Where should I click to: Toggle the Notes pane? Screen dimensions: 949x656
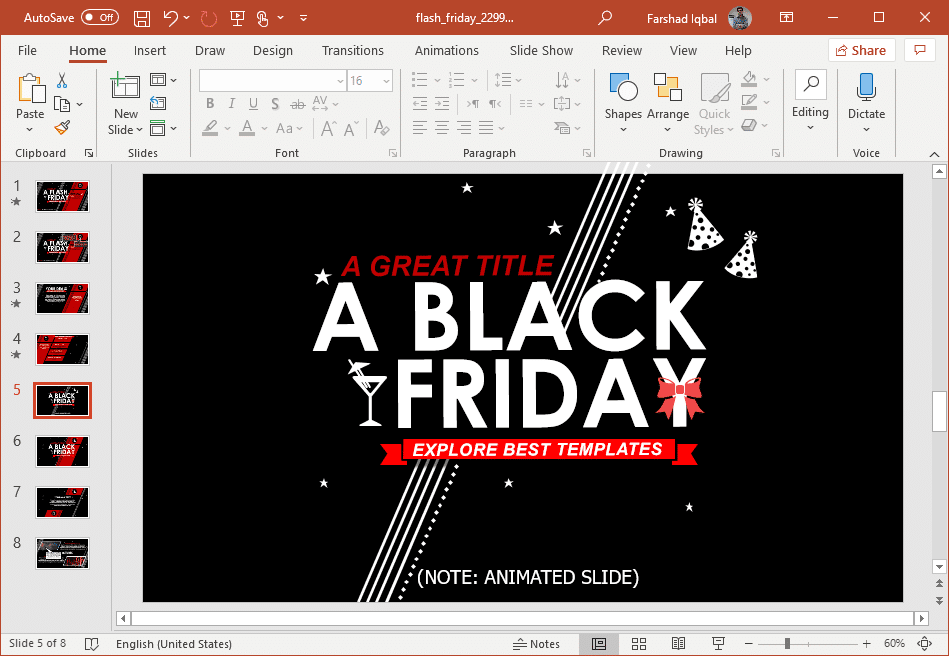[x=536, y=644]
